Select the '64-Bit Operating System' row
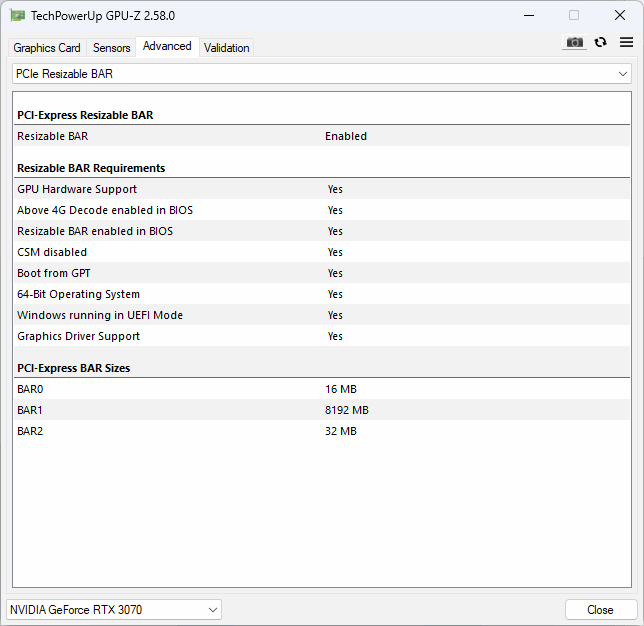 tap(322, 294)
